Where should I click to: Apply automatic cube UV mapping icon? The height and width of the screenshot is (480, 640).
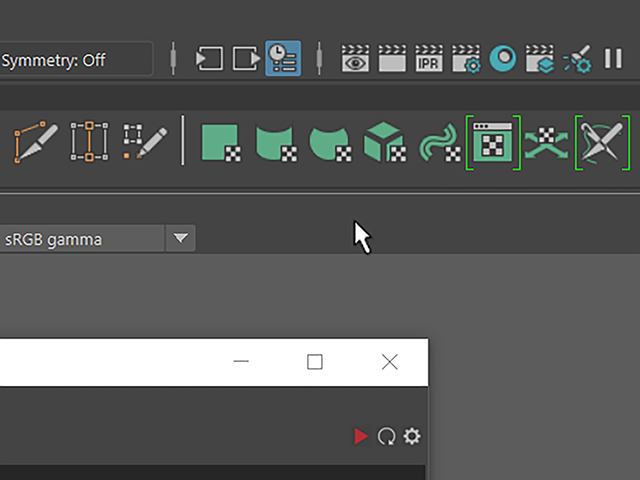(x=385, y=142)
